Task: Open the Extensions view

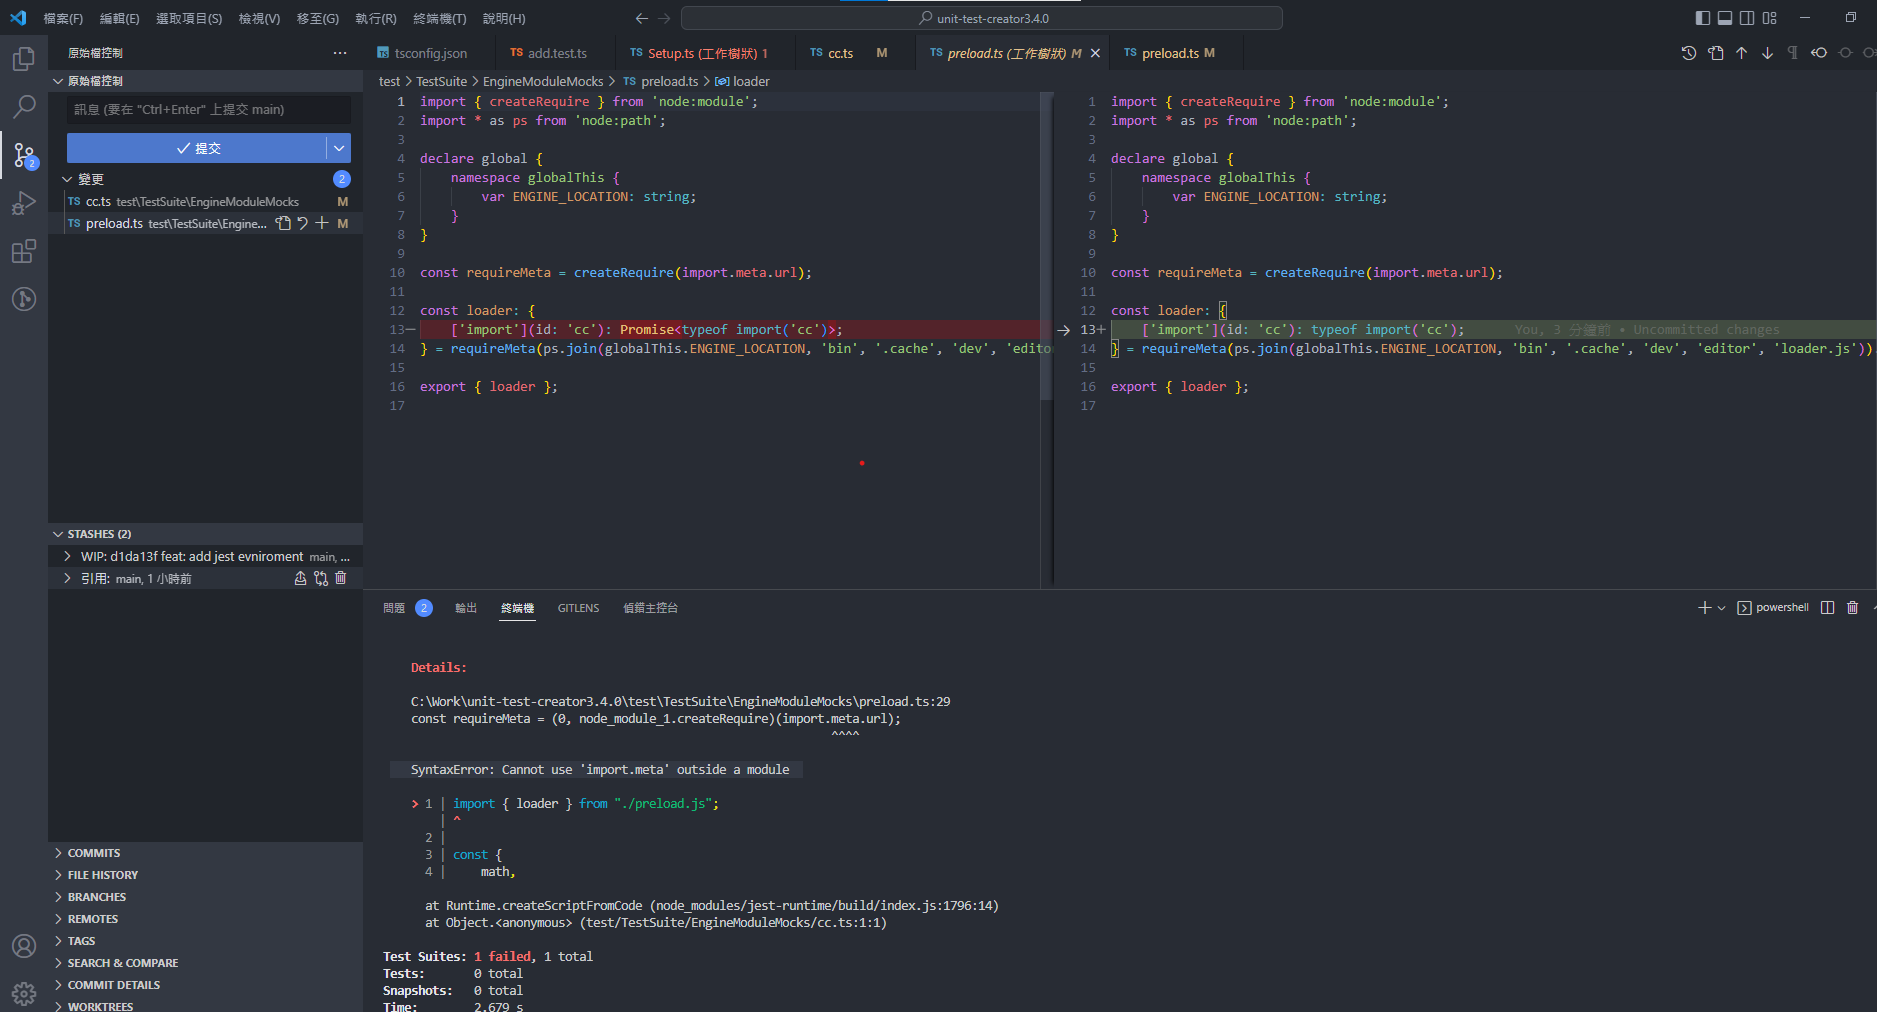Action: [24, 251]
